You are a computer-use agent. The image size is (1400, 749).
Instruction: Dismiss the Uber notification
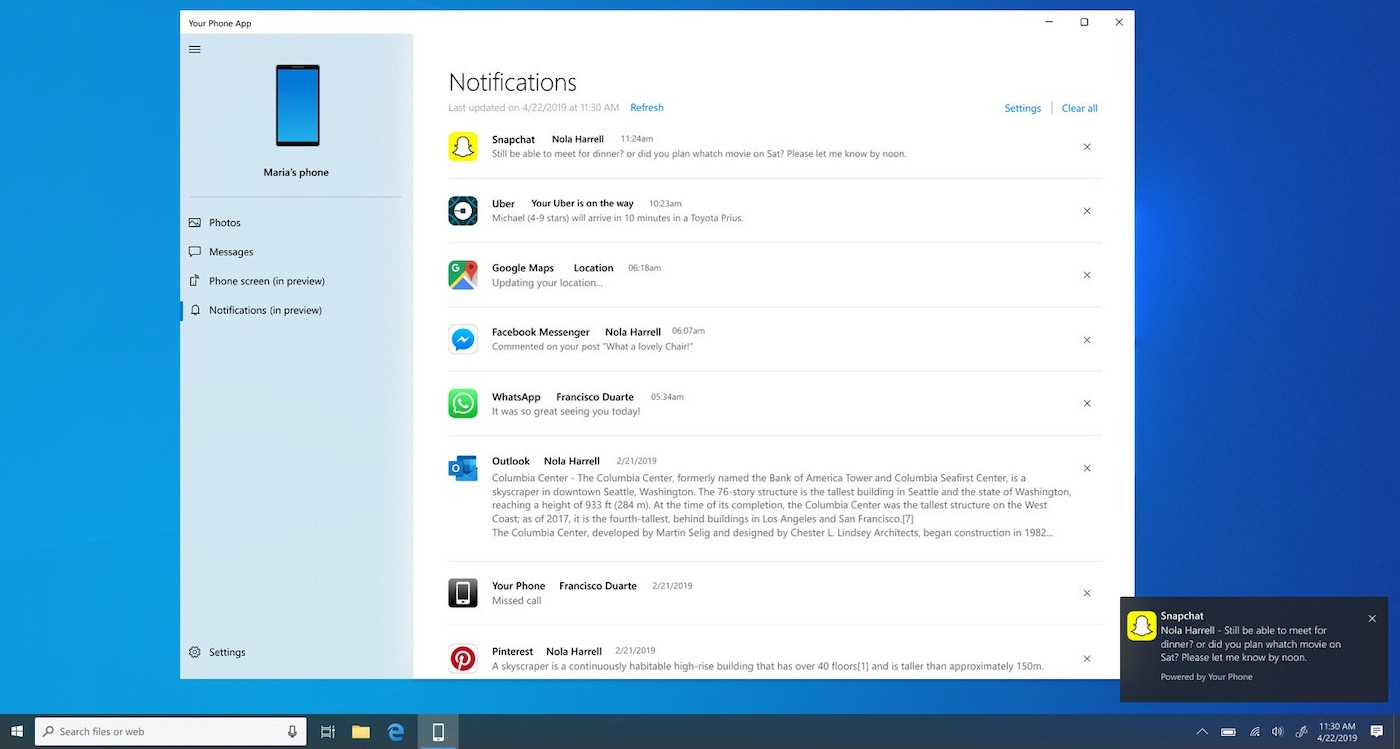[1087, 211]
